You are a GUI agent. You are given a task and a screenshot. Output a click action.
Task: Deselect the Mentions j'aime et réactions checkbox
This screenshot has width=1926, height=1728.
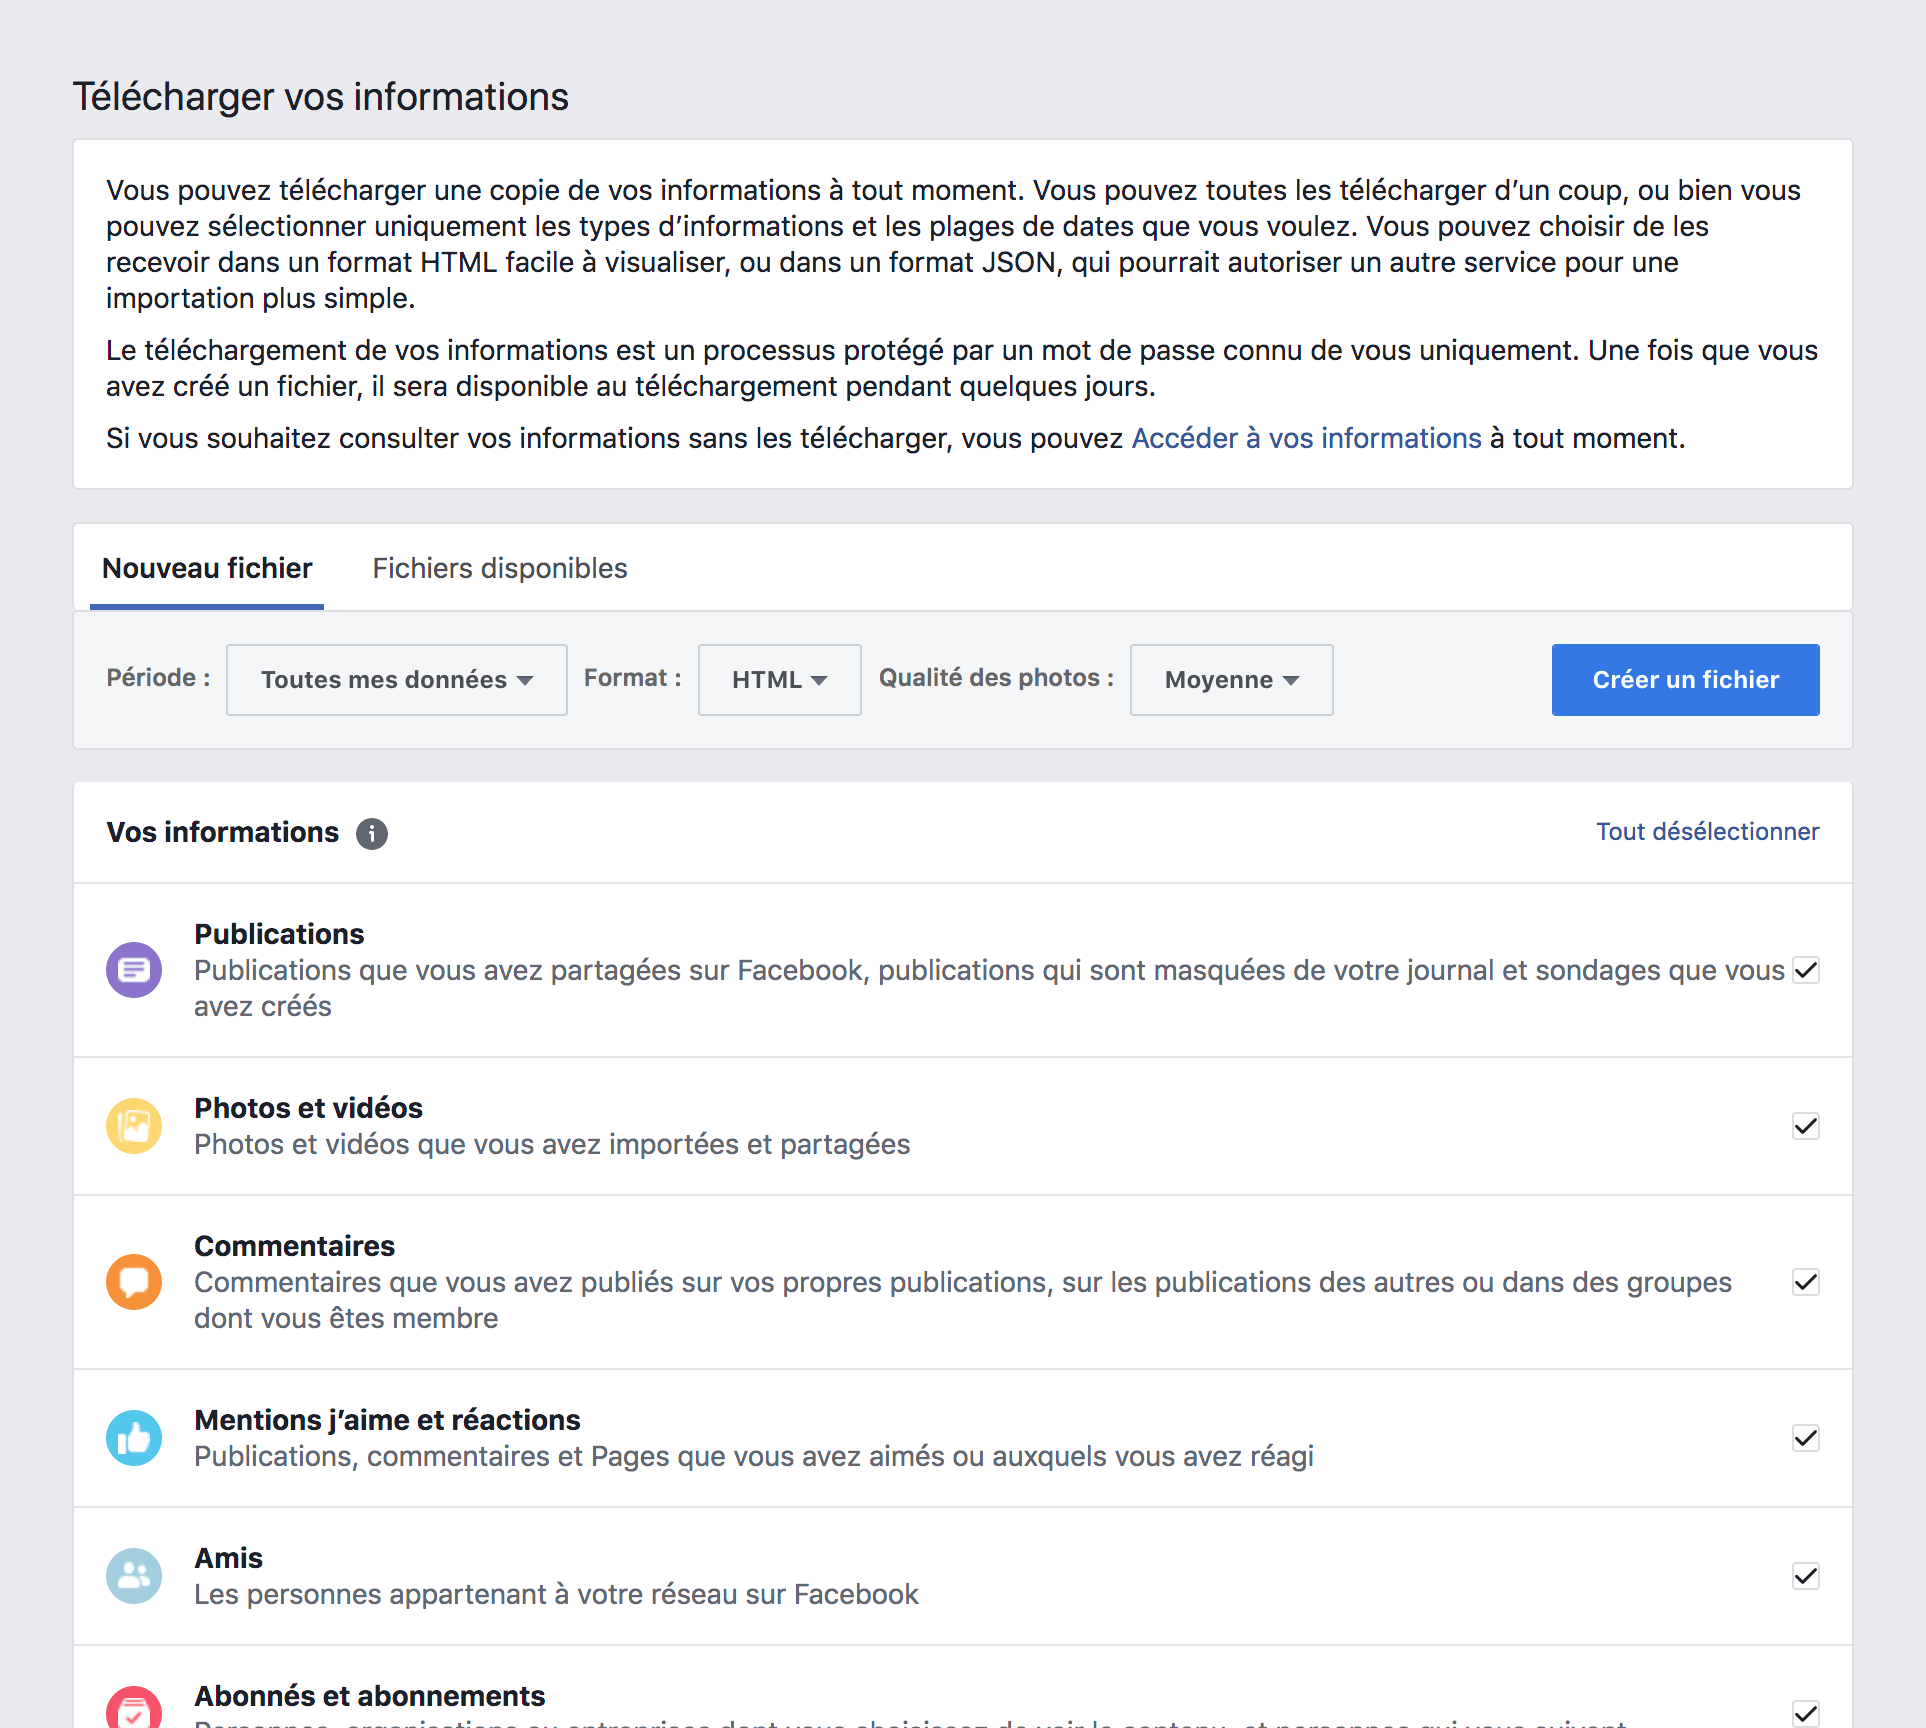point(1805,1438)
